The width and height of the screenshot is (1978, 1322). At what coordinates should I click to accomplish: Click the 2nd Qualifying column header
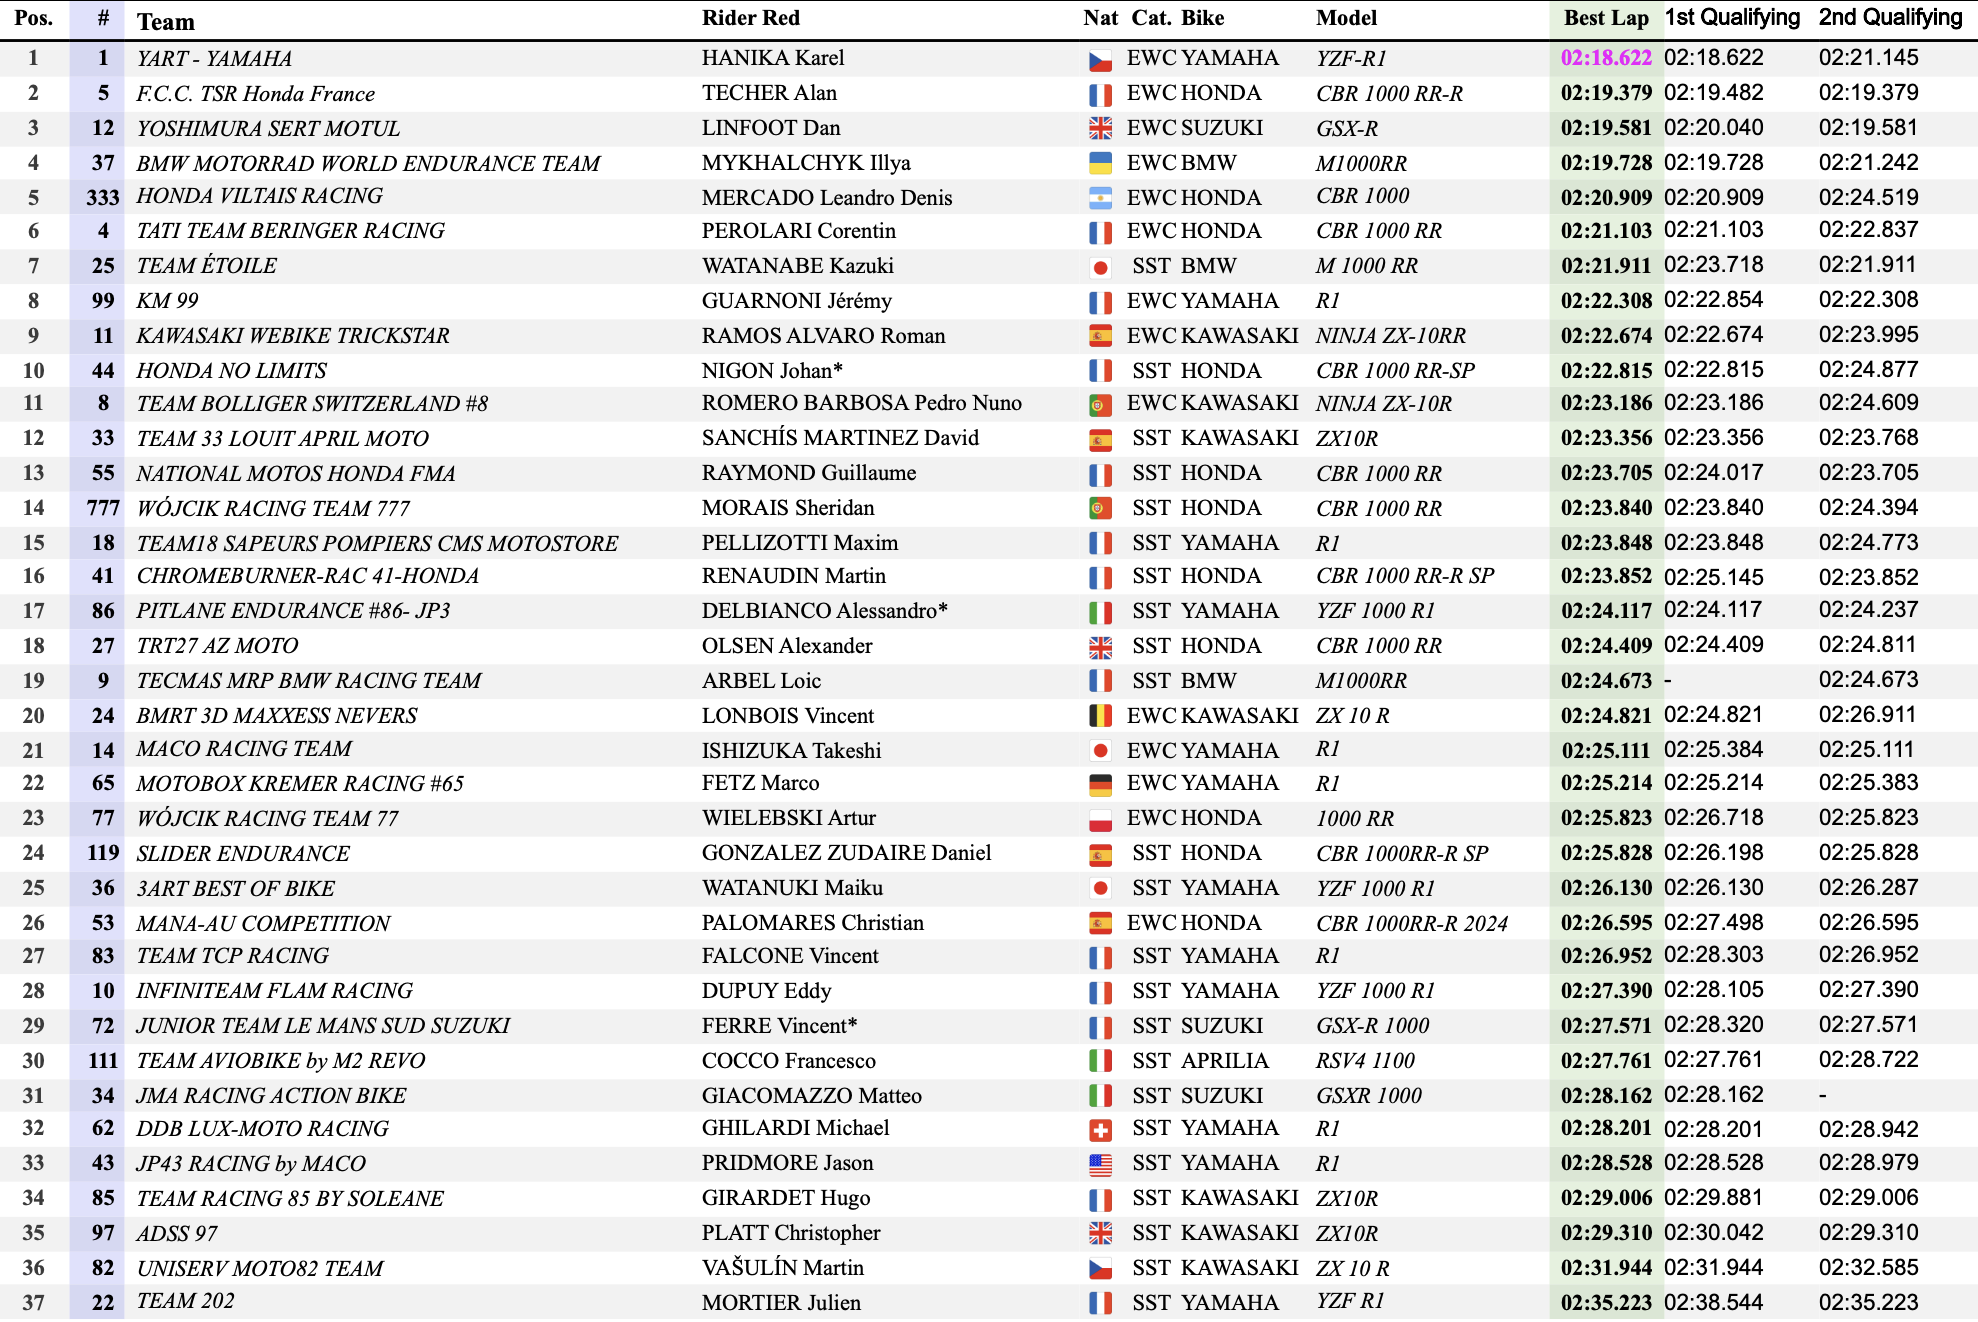(1890, 18)
